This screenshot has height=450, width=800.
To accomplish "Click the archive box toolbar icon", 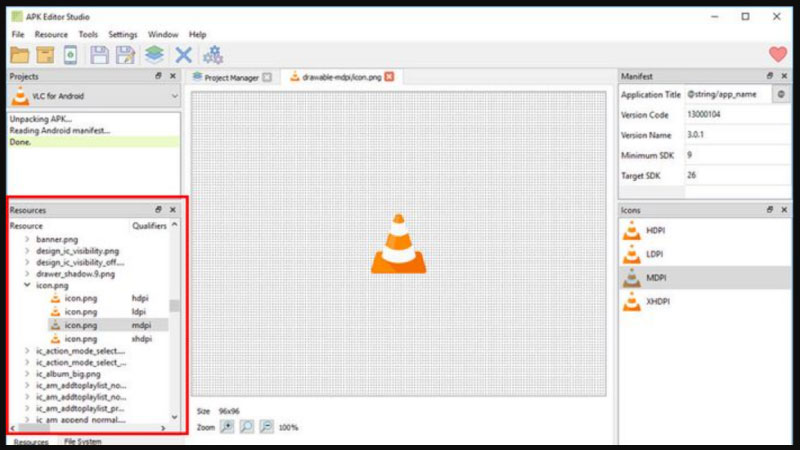I will pos(45,55).
